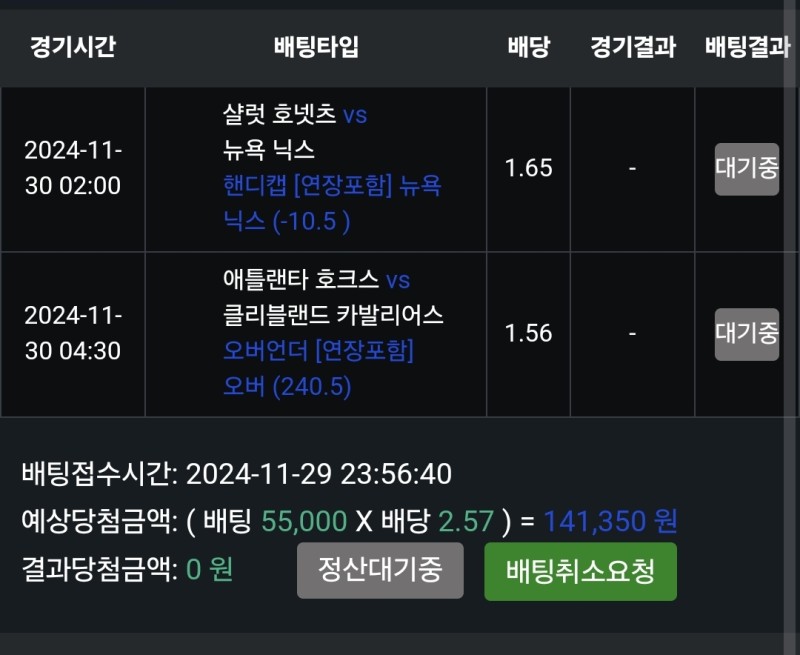The width and height of the screenshot is (800, 655).
Task: Open the 핸디캡 뉴욕 닉스 (-10.5) pick
Action: click(x=332, y=203)
